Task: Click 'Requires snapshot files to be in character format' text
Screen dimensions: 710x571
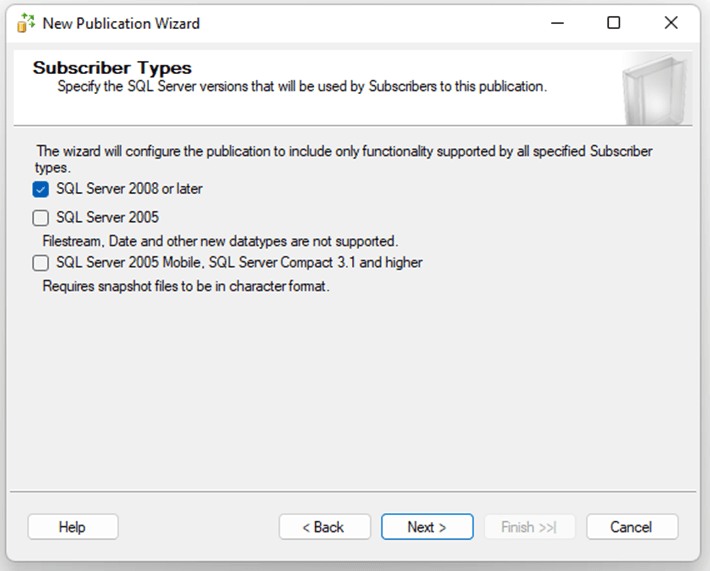Action: coord(186,287)
